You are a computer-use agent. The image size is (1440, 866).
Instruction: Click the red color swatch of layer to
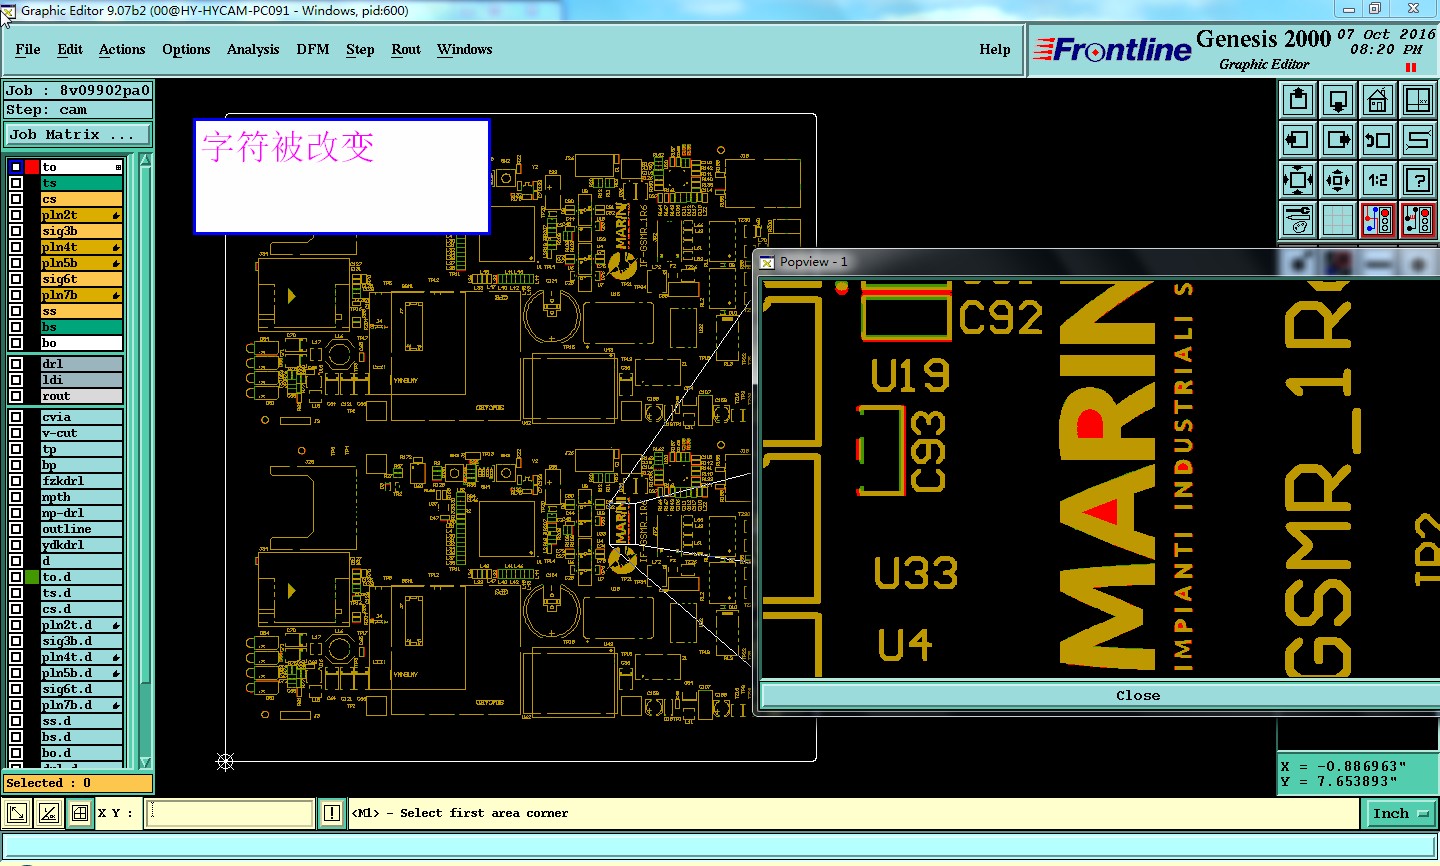coord(32,167)
